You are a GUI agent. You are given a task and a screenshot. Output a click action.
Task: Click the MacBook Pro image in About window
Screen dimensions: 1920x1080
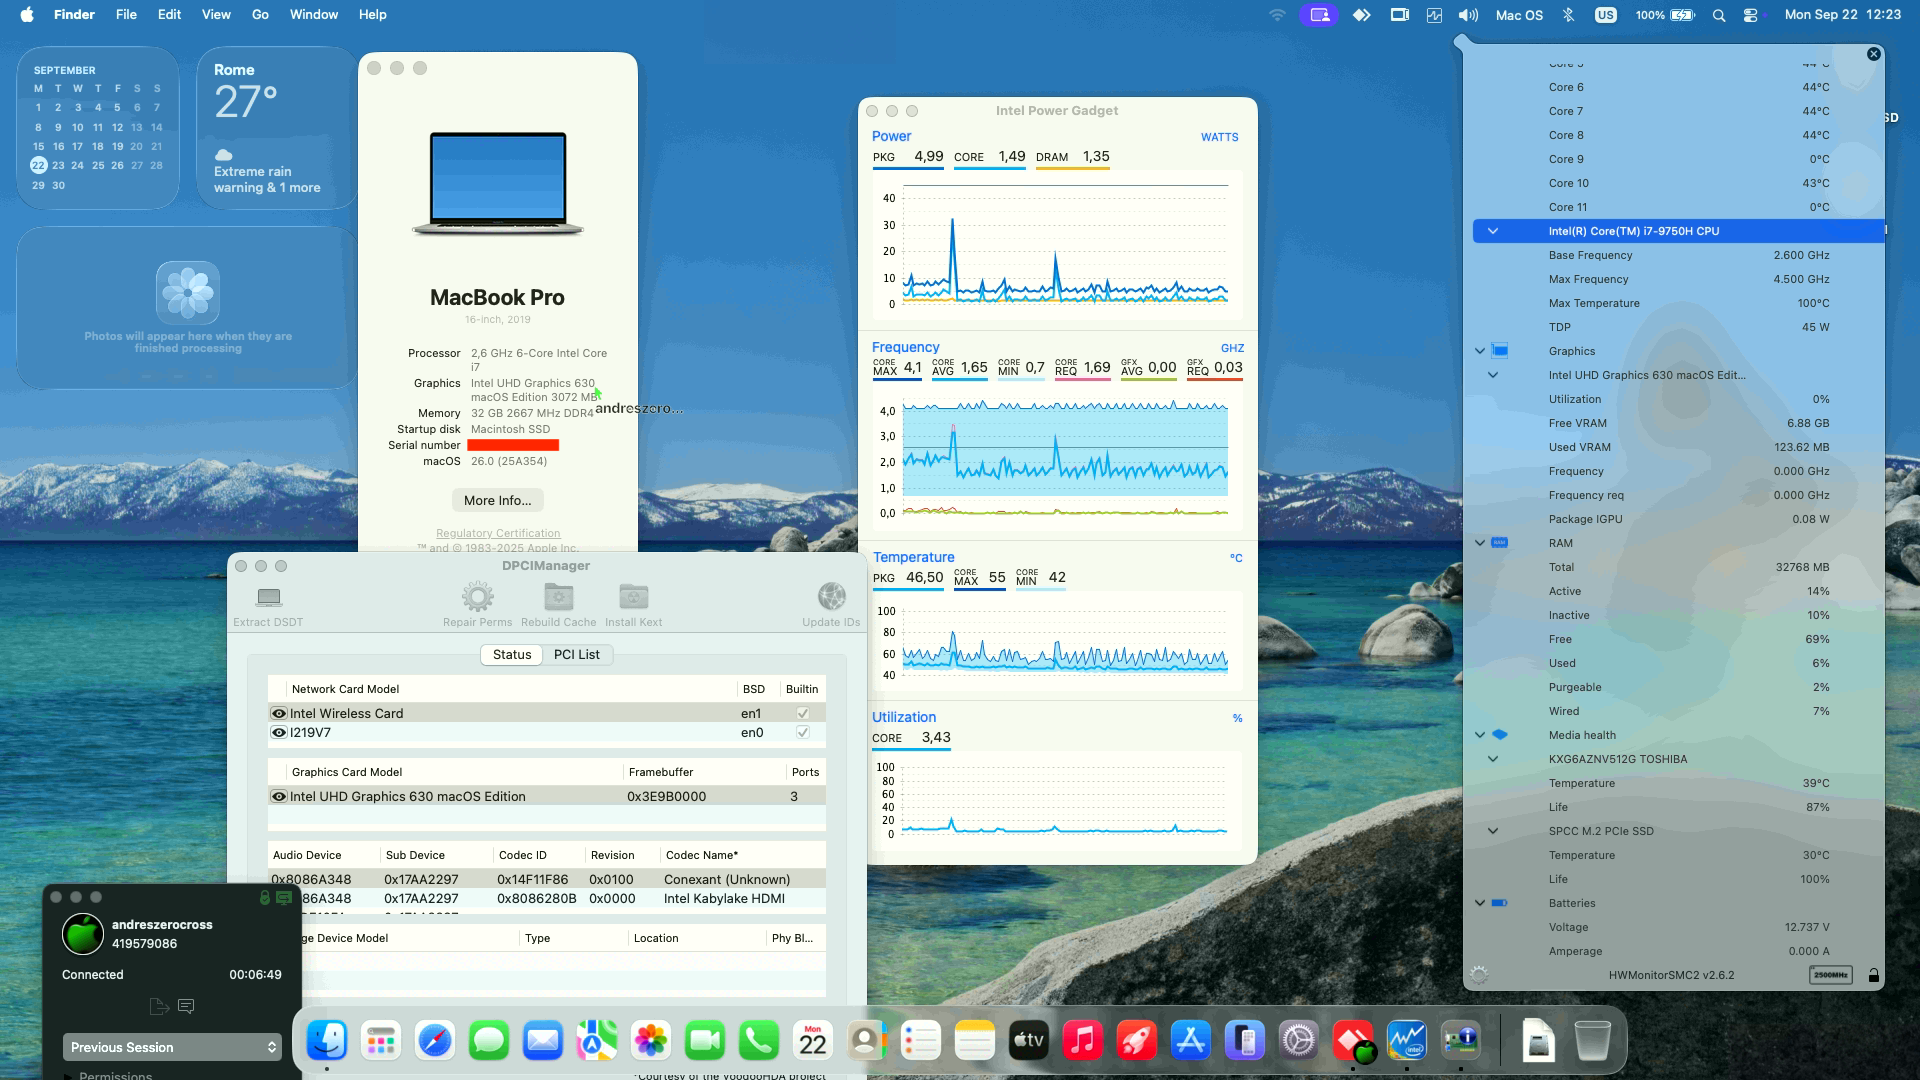(498, 184)
